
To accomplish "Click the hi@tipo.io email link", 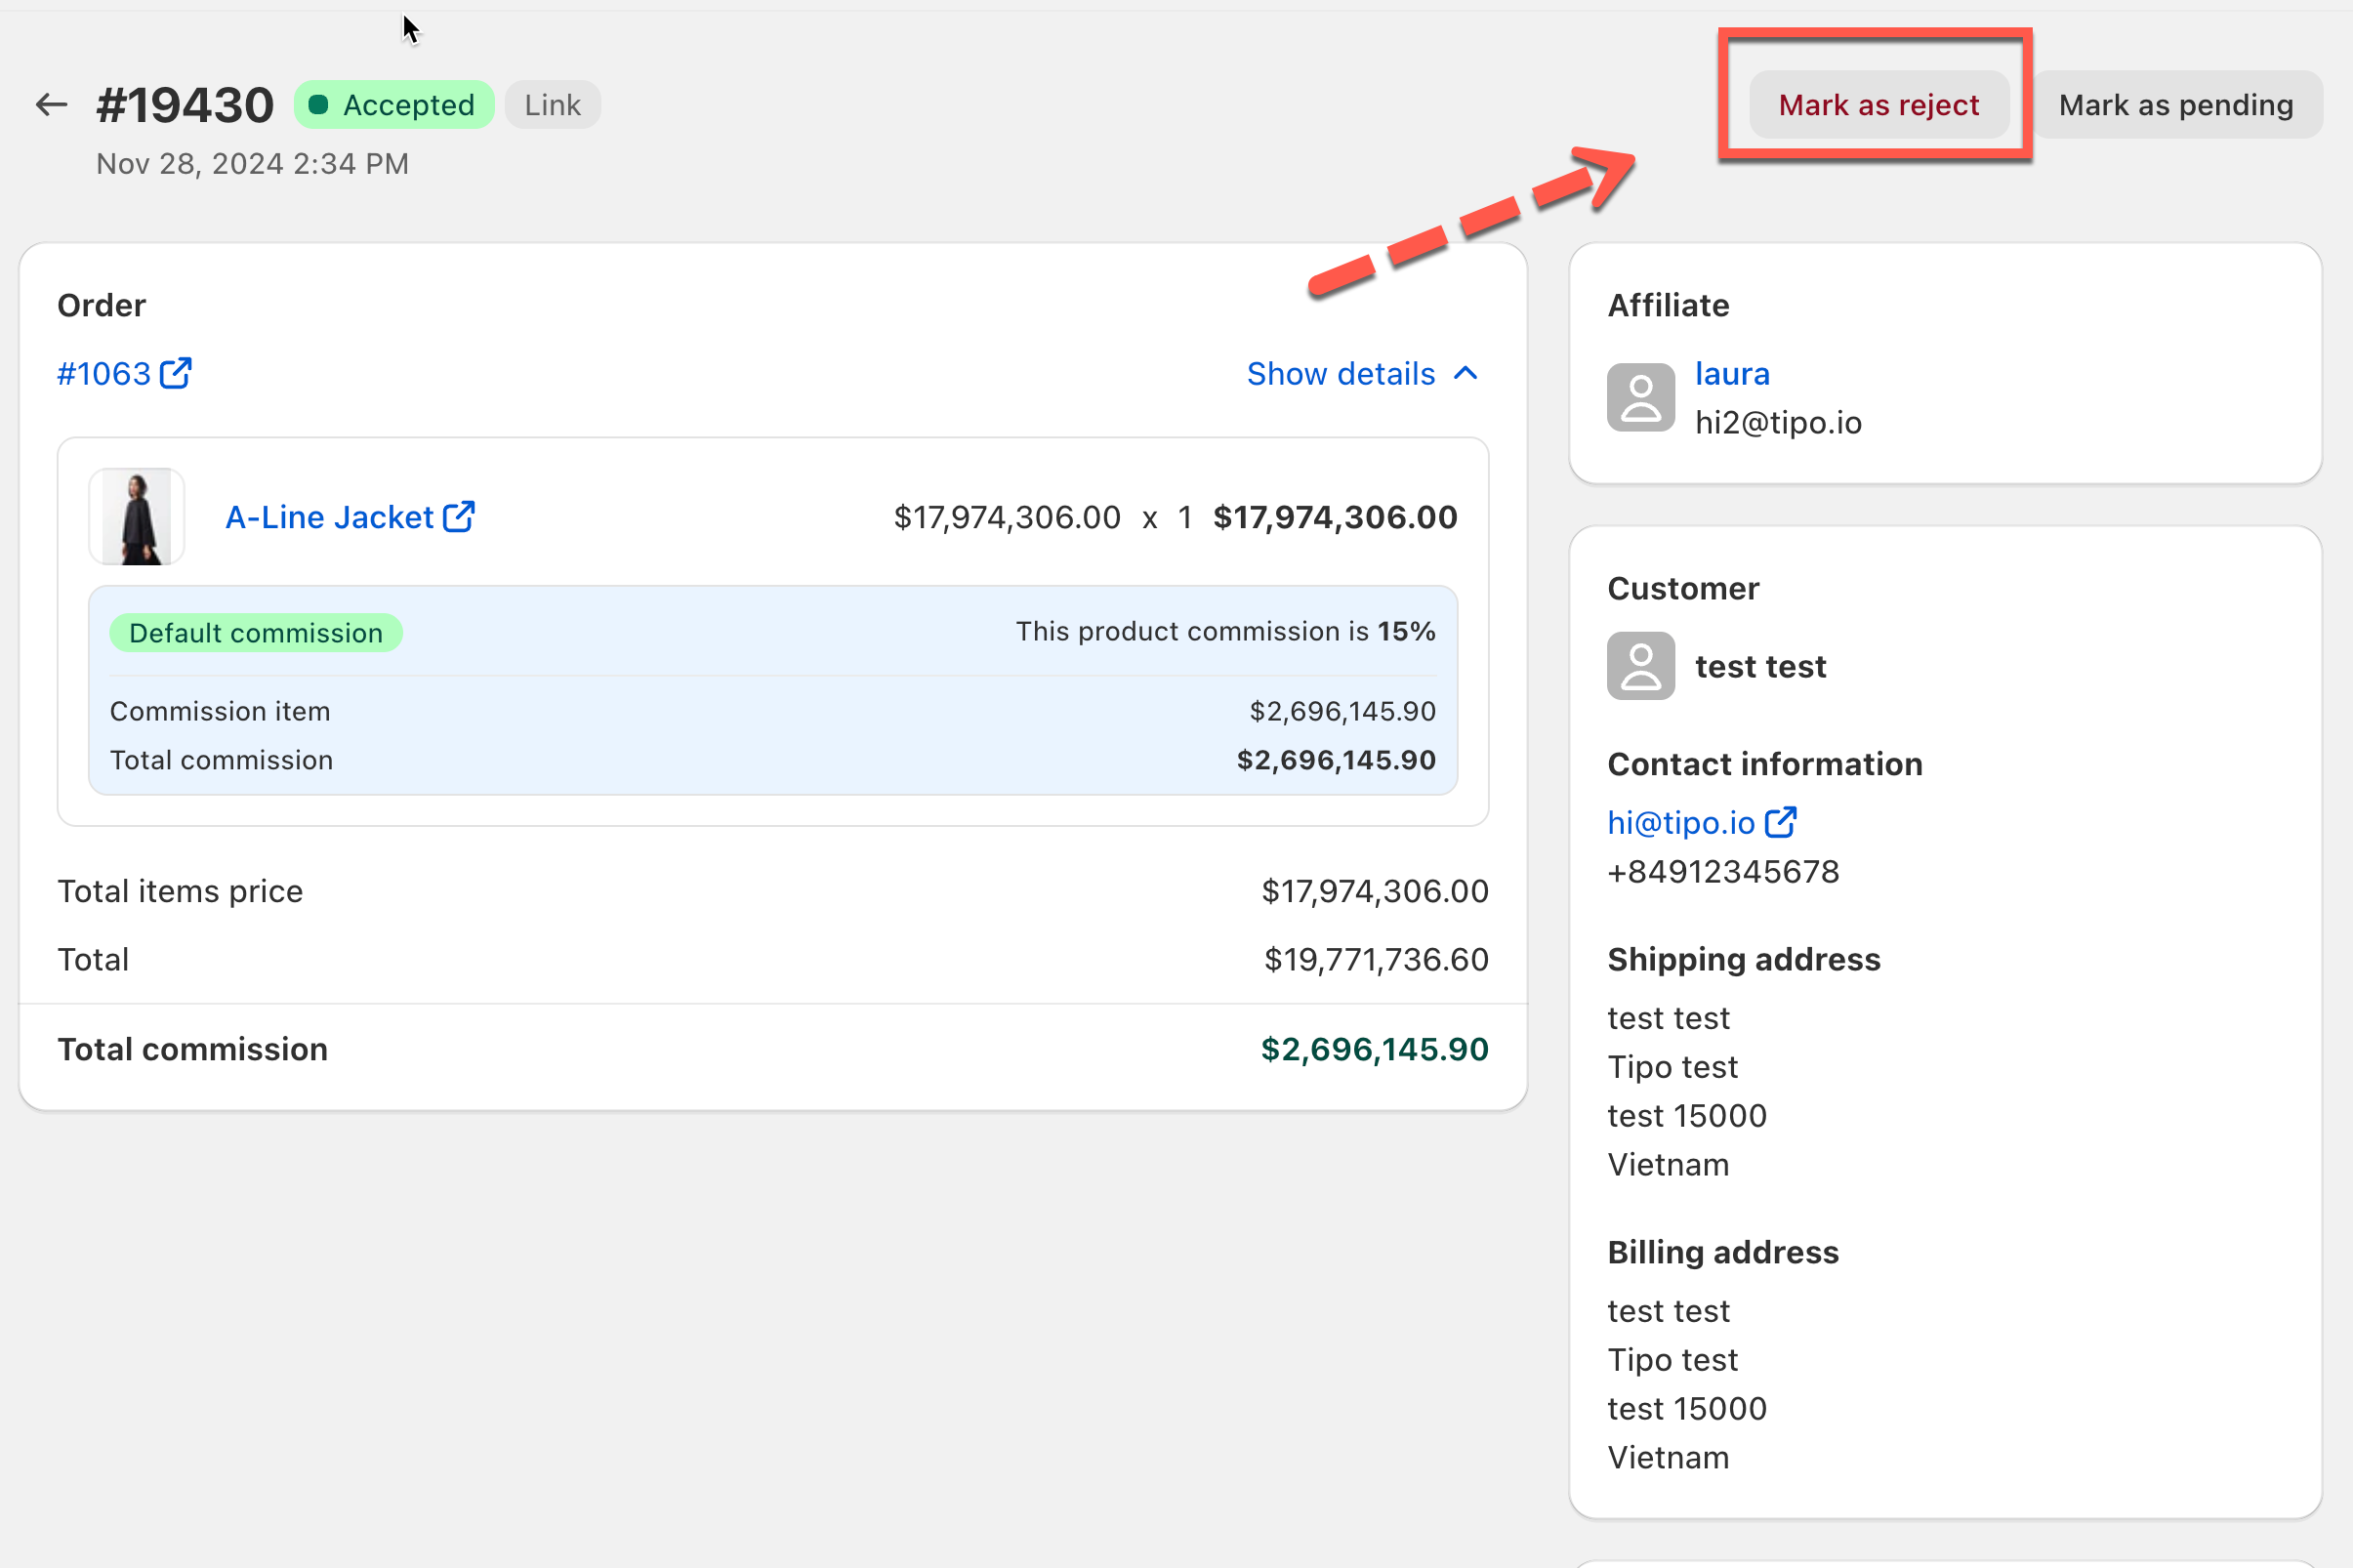I will pos(1680,822).
